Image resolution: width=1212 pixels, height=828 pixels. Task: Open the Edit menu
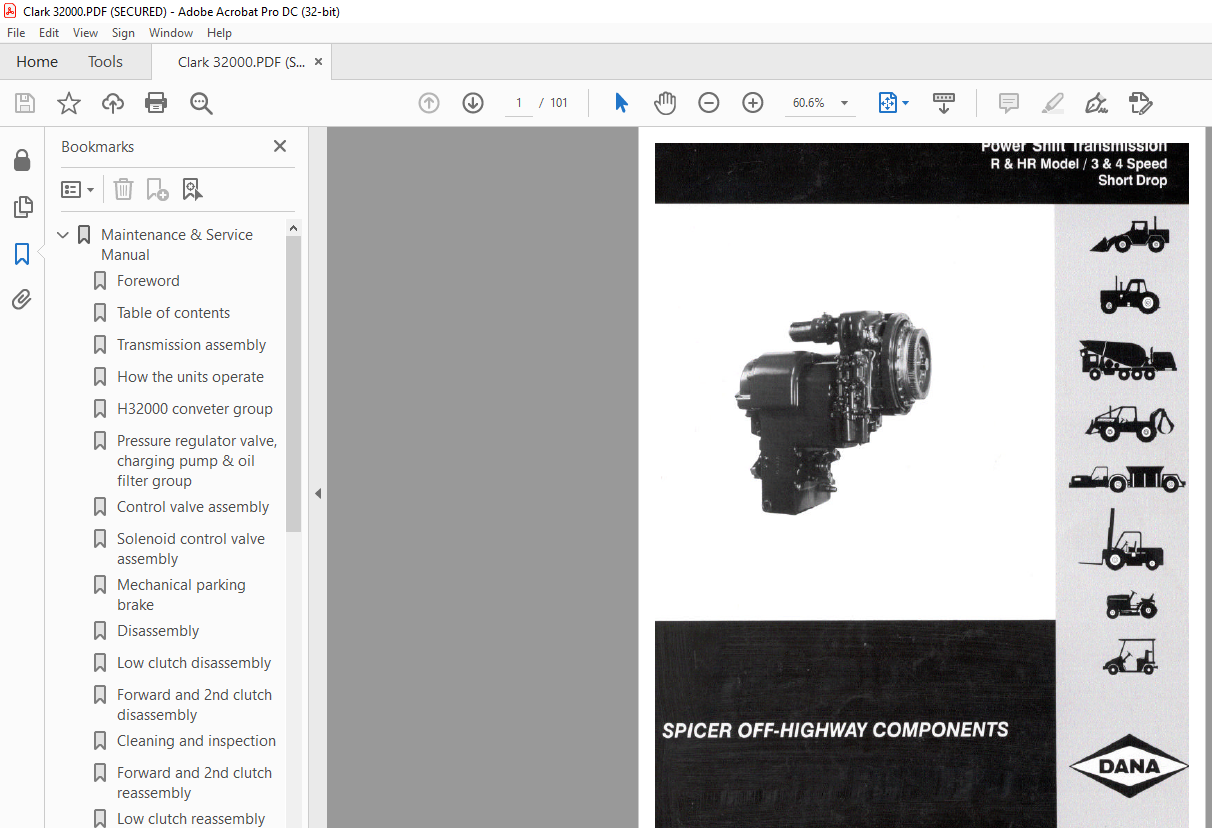click(x=49, y=33)
